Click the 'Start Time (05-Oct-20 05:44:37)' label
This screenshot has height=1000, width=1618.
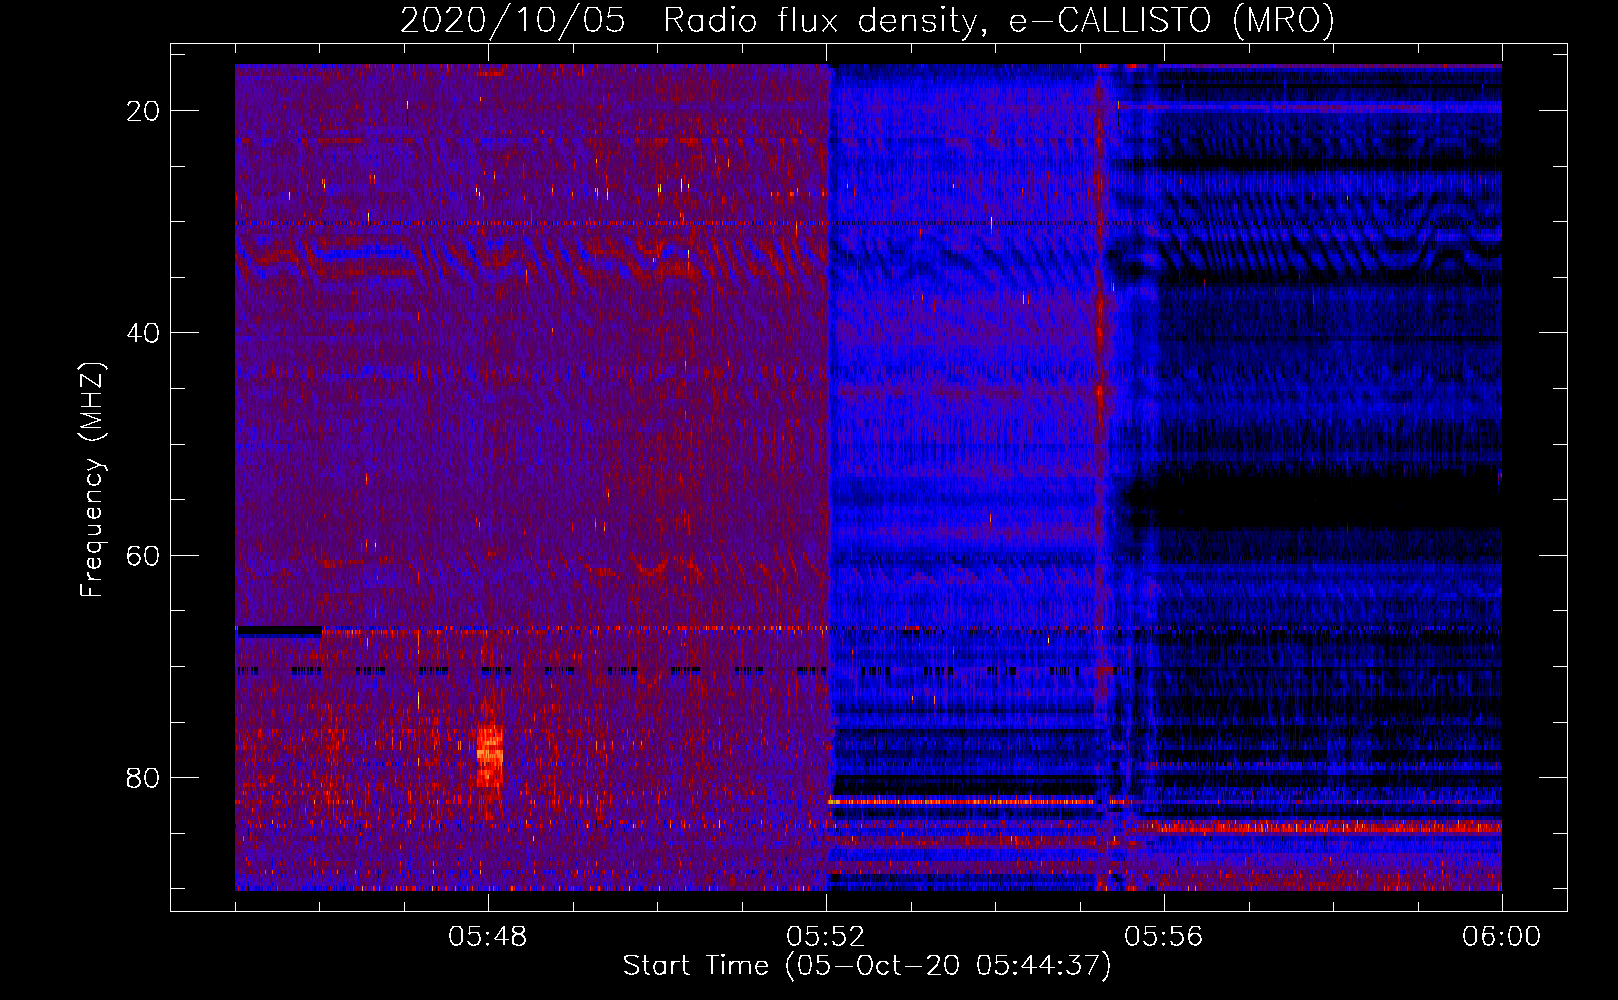coord(867,966)
